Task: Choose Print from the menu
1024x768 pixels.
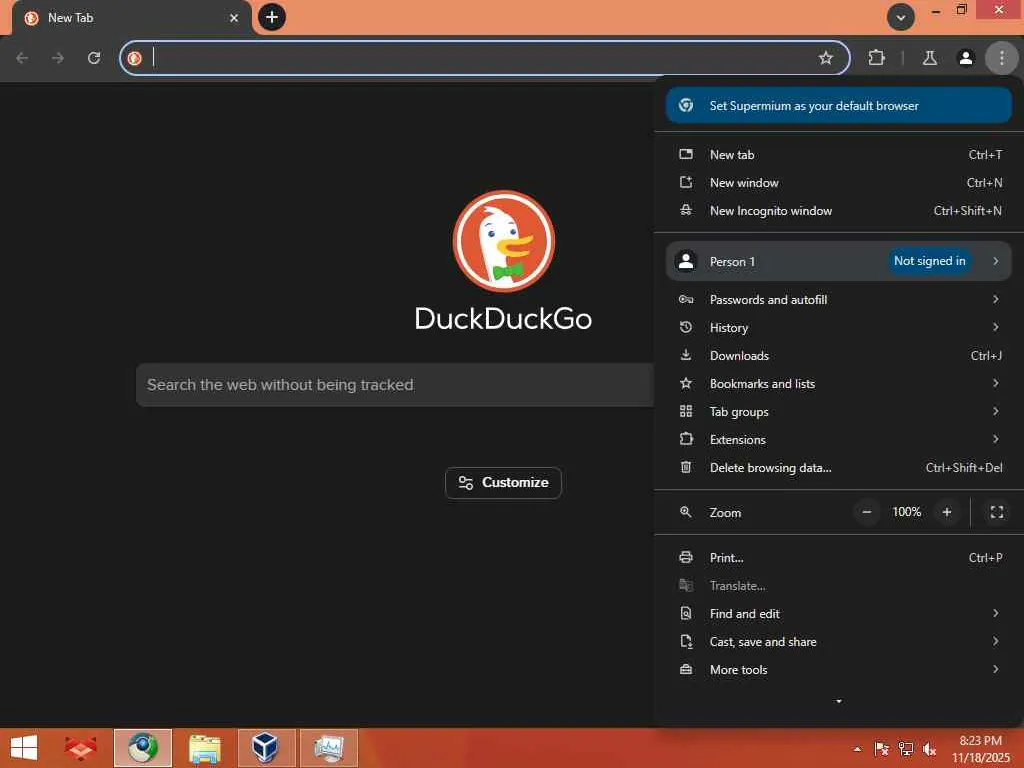Action: tap(839, 558)
